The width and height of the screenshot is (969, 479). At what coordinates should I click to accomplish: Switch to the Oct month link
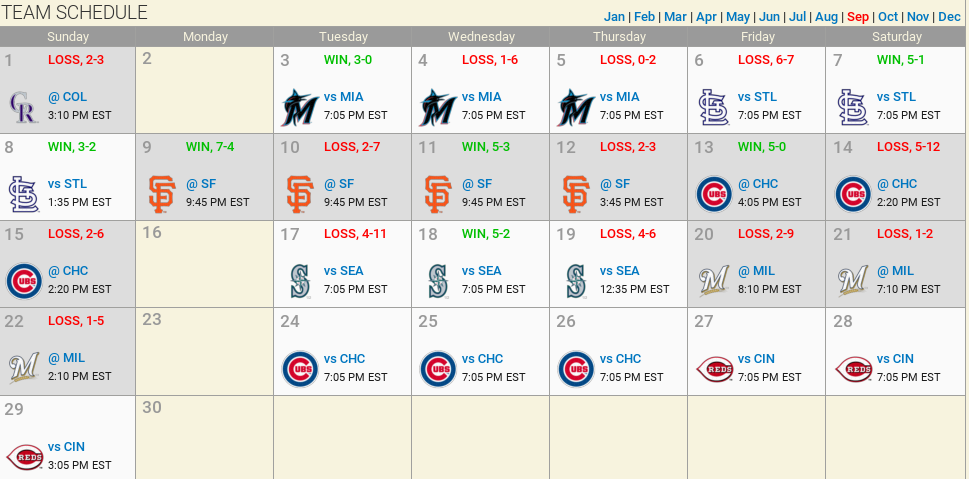point(888,17)
